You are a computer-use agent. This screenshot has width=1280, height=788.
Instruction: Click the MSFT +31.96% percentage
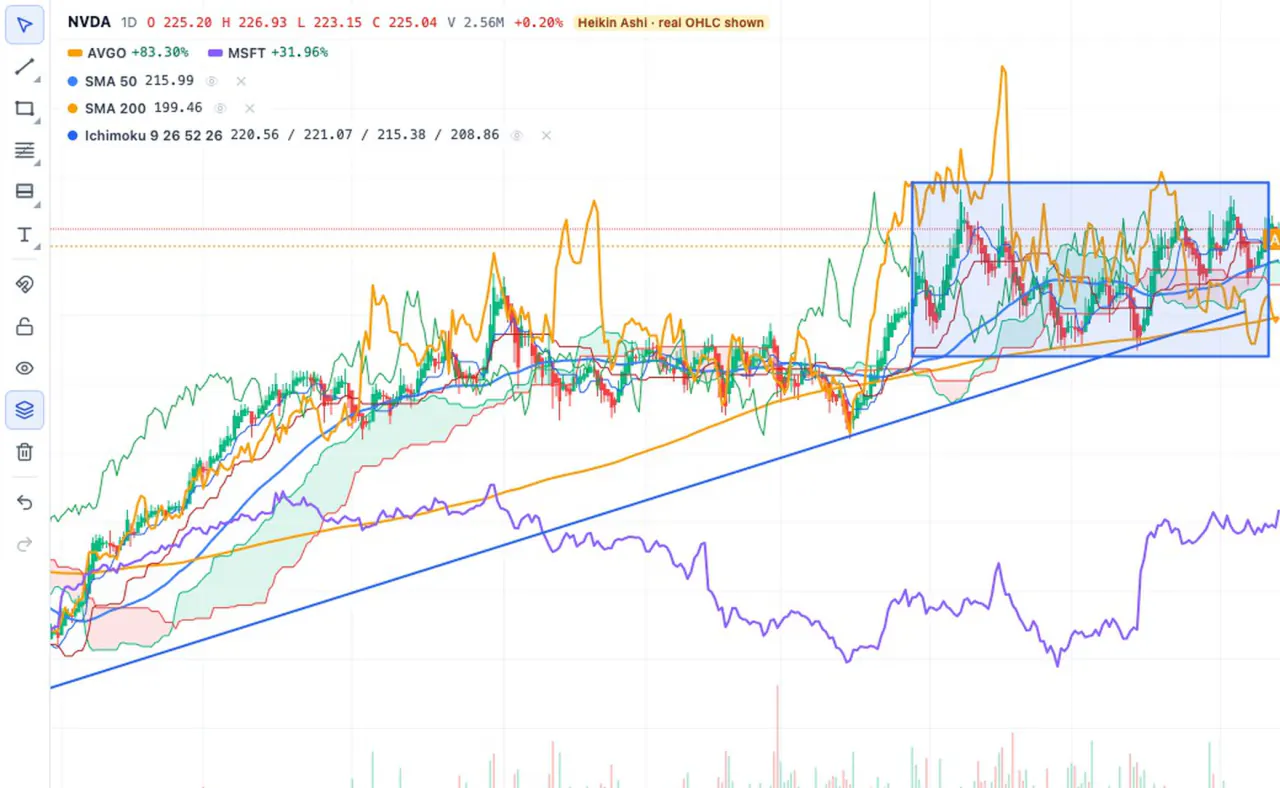coord(299,53)
